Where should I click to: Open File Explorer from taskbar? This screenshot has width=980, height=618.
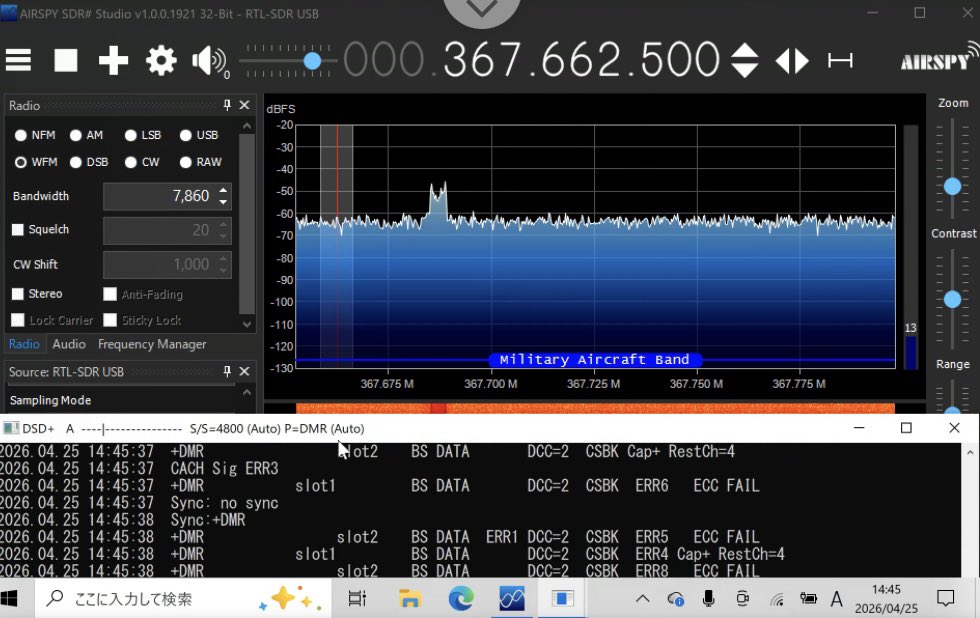(409, 599)
